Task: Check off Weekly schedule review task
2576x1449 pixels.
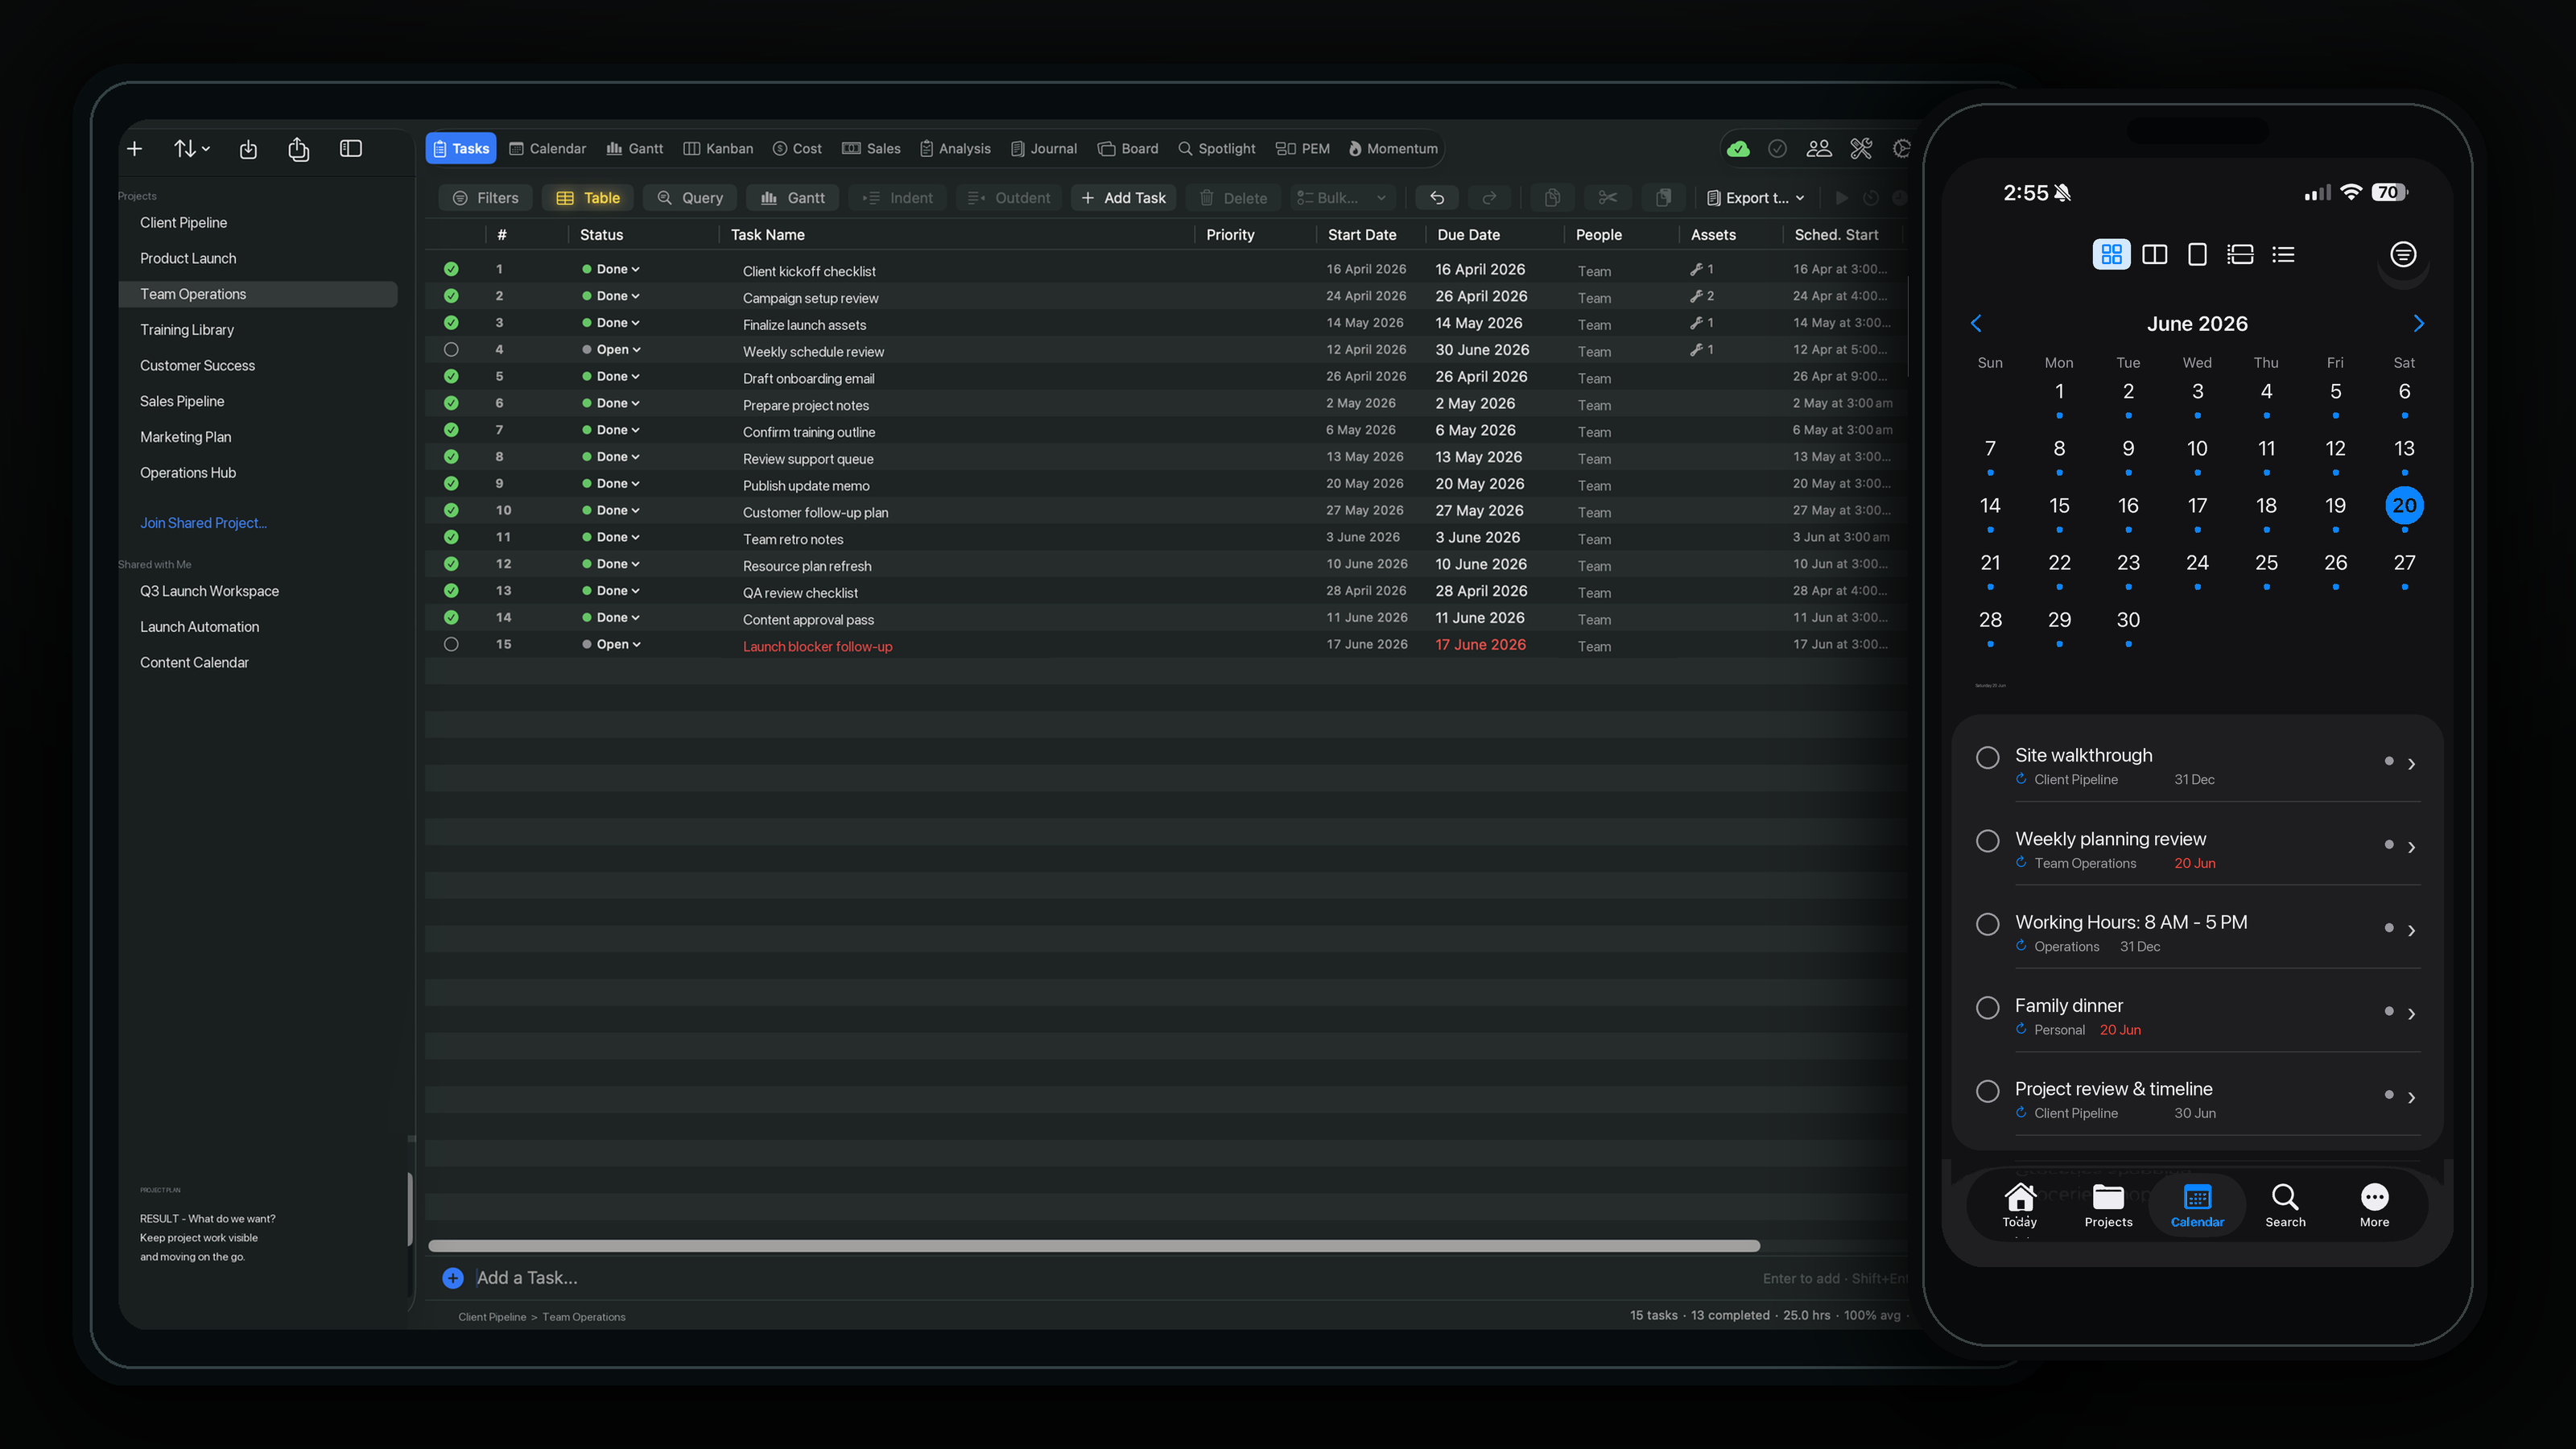Action: point(451,350)
